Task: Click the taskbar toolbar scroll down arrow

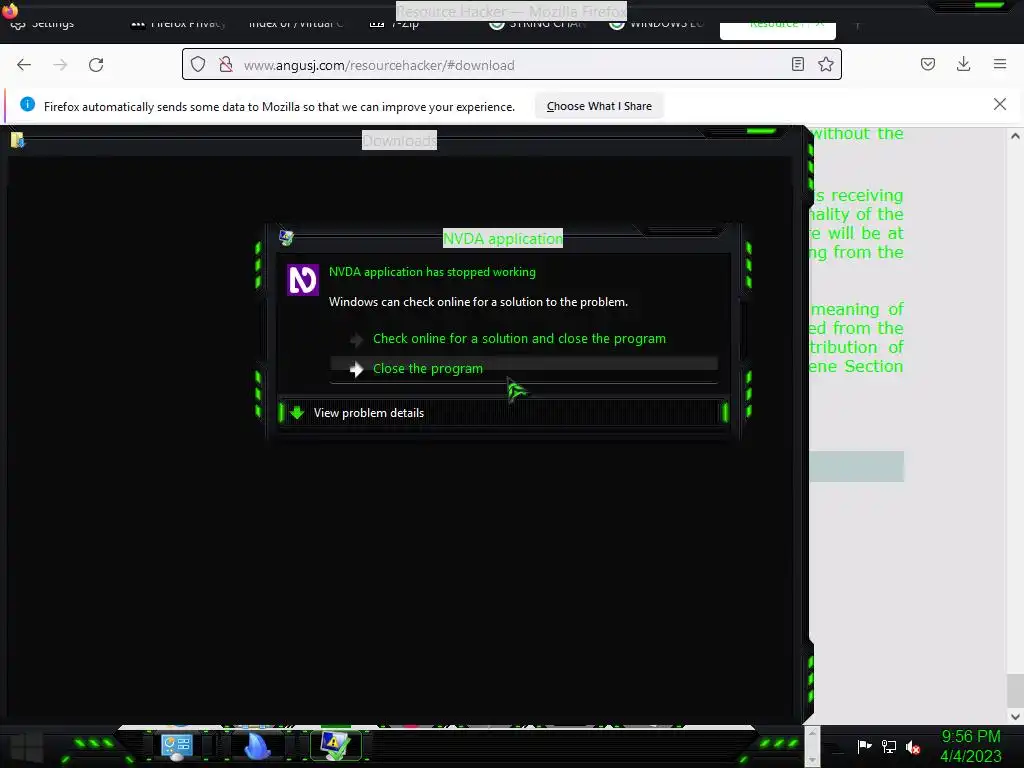Action: coord(812,758)
